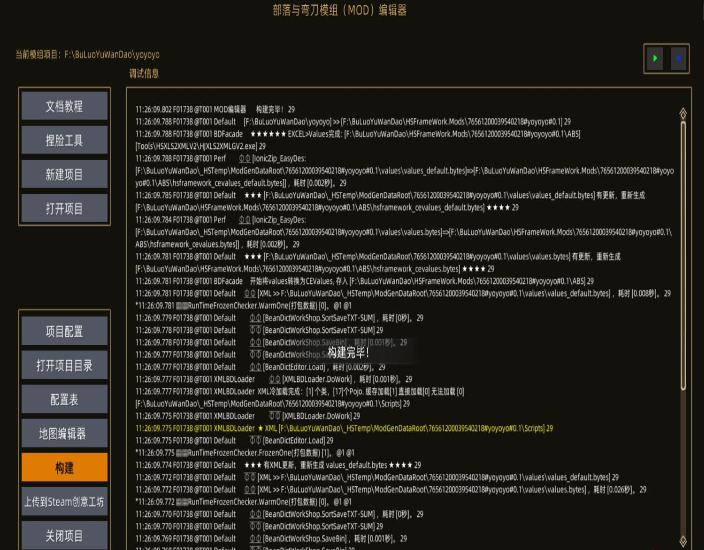Screen dimensions: 704x550
Task: Open 项目配置 project settings
Action: point(64,331)
